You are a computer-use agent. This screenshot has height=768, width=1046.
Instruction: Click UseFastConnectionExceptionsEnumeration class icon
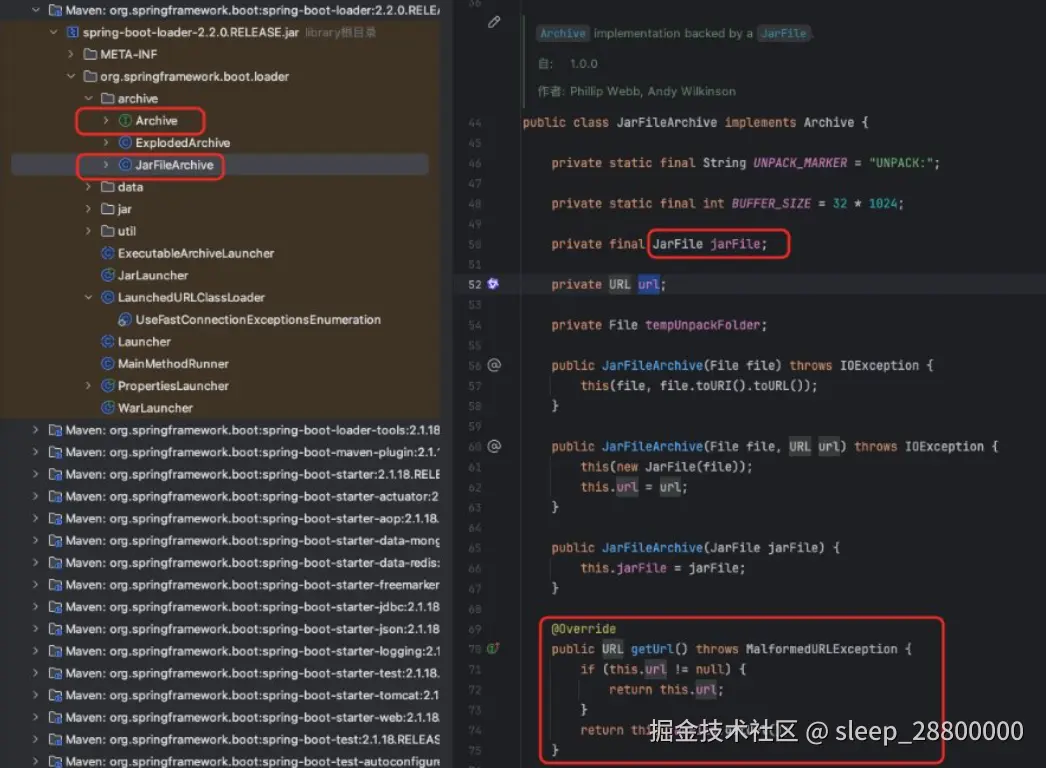[125, 320]
